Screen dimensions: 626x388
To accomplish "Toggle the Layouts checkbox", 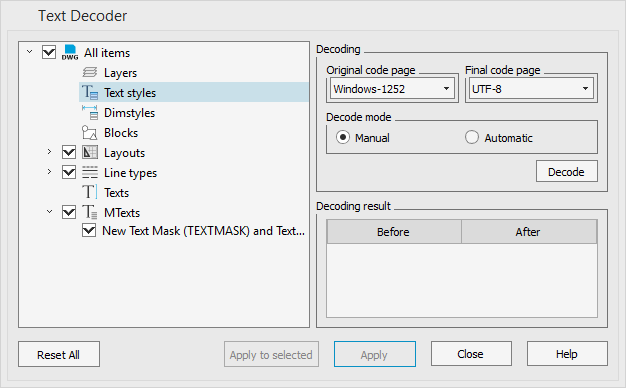I will tap(69, 152).
